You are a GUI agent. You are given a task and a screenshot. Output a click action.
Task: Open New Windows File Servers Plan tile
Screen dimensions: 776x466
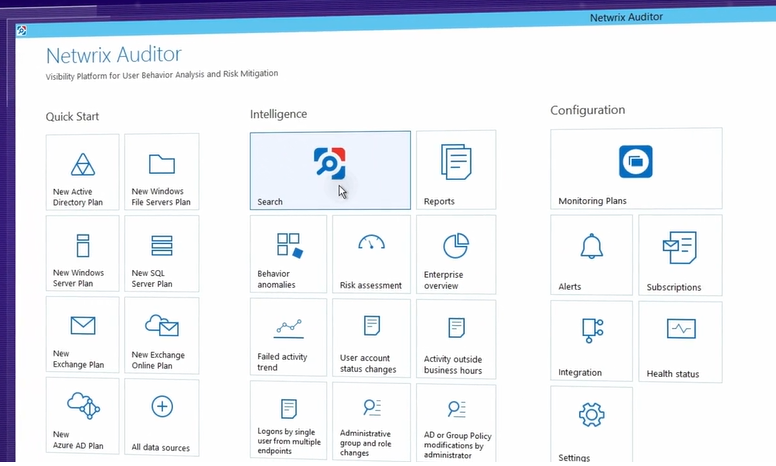[x=162, y=172]
